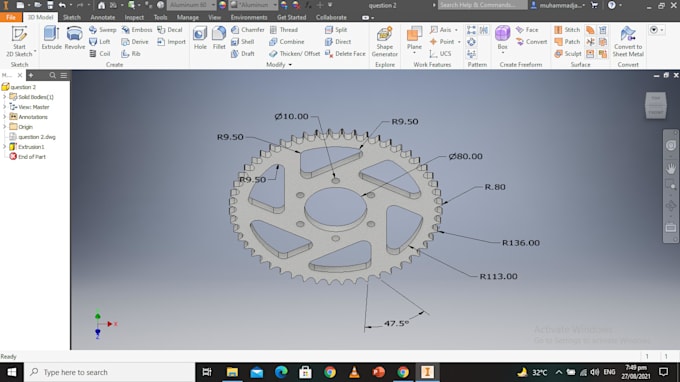The width and height of the screenshot is (680, 382).
Task: Select the Revolve tool
Action: pyautogui.click(x=75, y=37)
